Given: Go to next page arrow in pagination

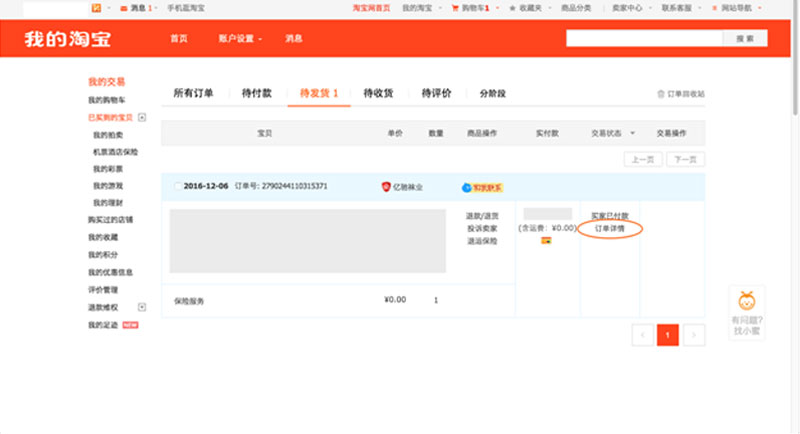Looking at the screenshot, I should 694,335.
